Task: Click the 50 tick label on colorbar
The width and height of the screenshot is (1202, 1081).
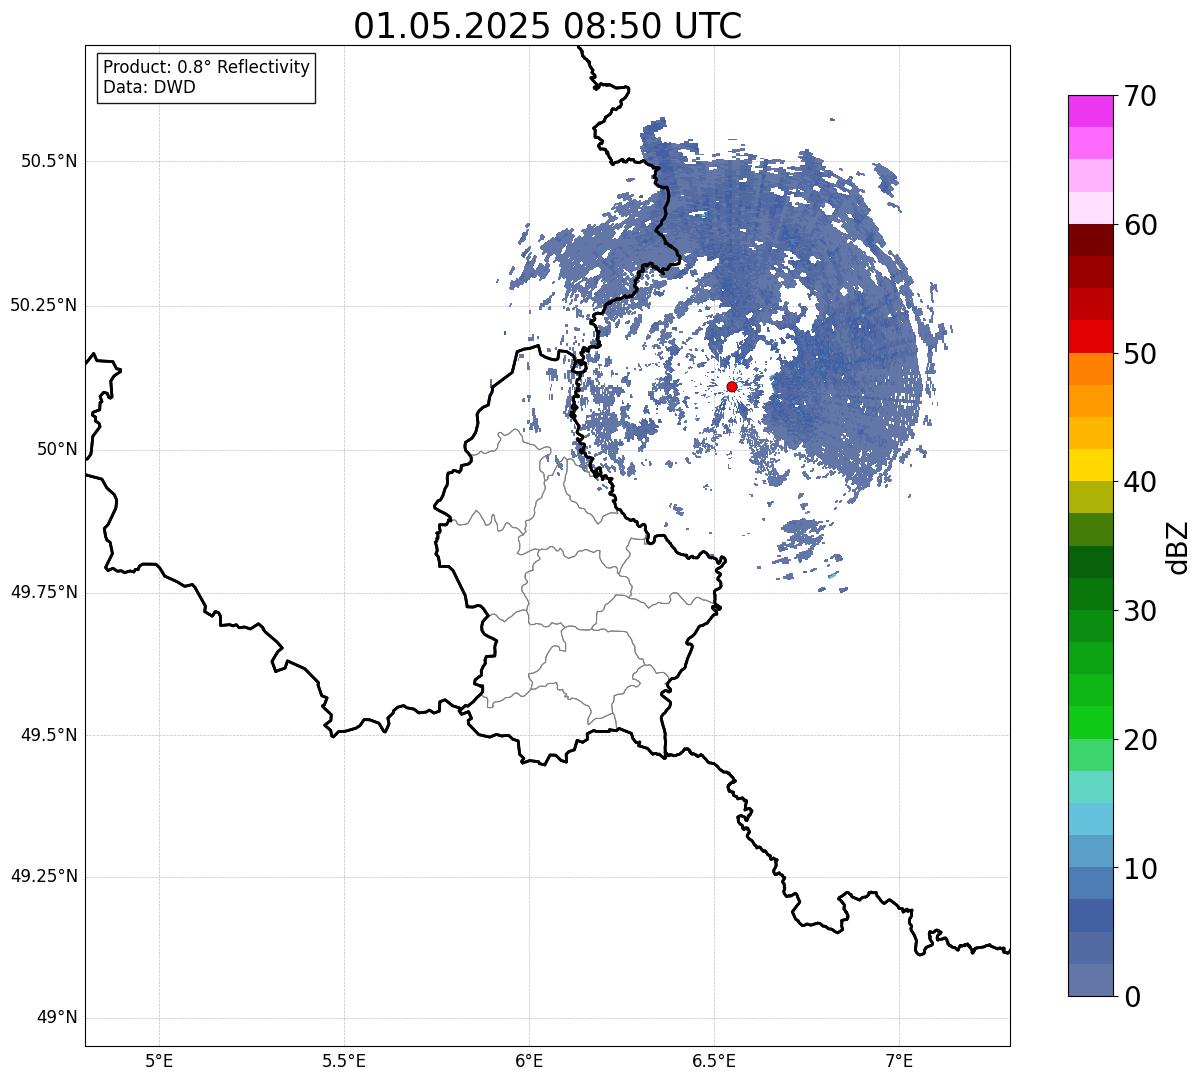Action: point(1140,354)
